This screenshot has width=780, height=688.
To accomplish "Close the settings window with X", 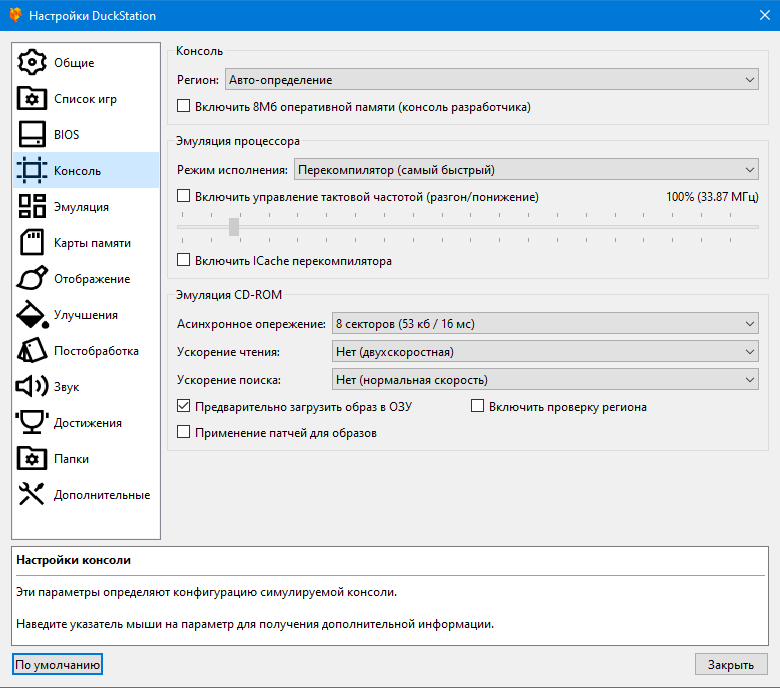I will (765, 15).
